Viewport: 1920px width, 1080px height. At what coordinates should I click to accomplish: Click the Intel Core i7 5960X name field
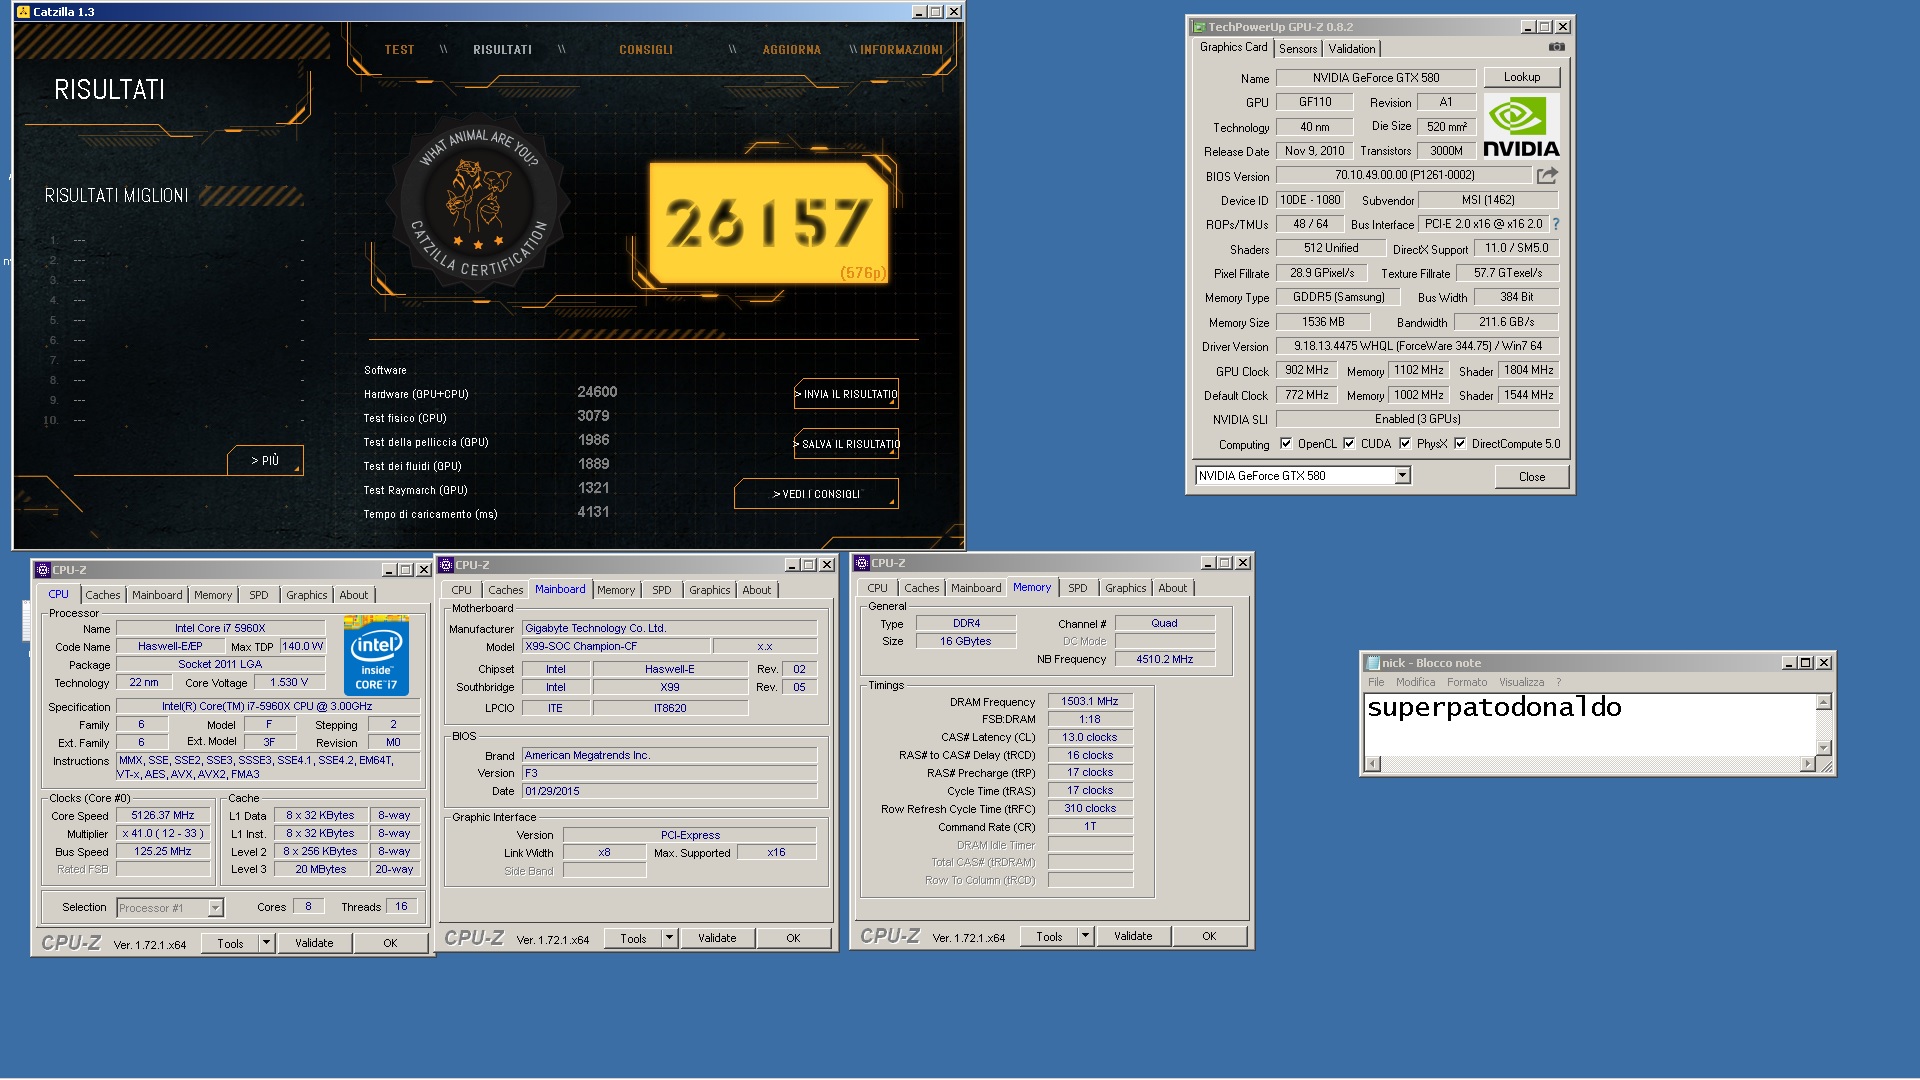click(x=220, y=628)
